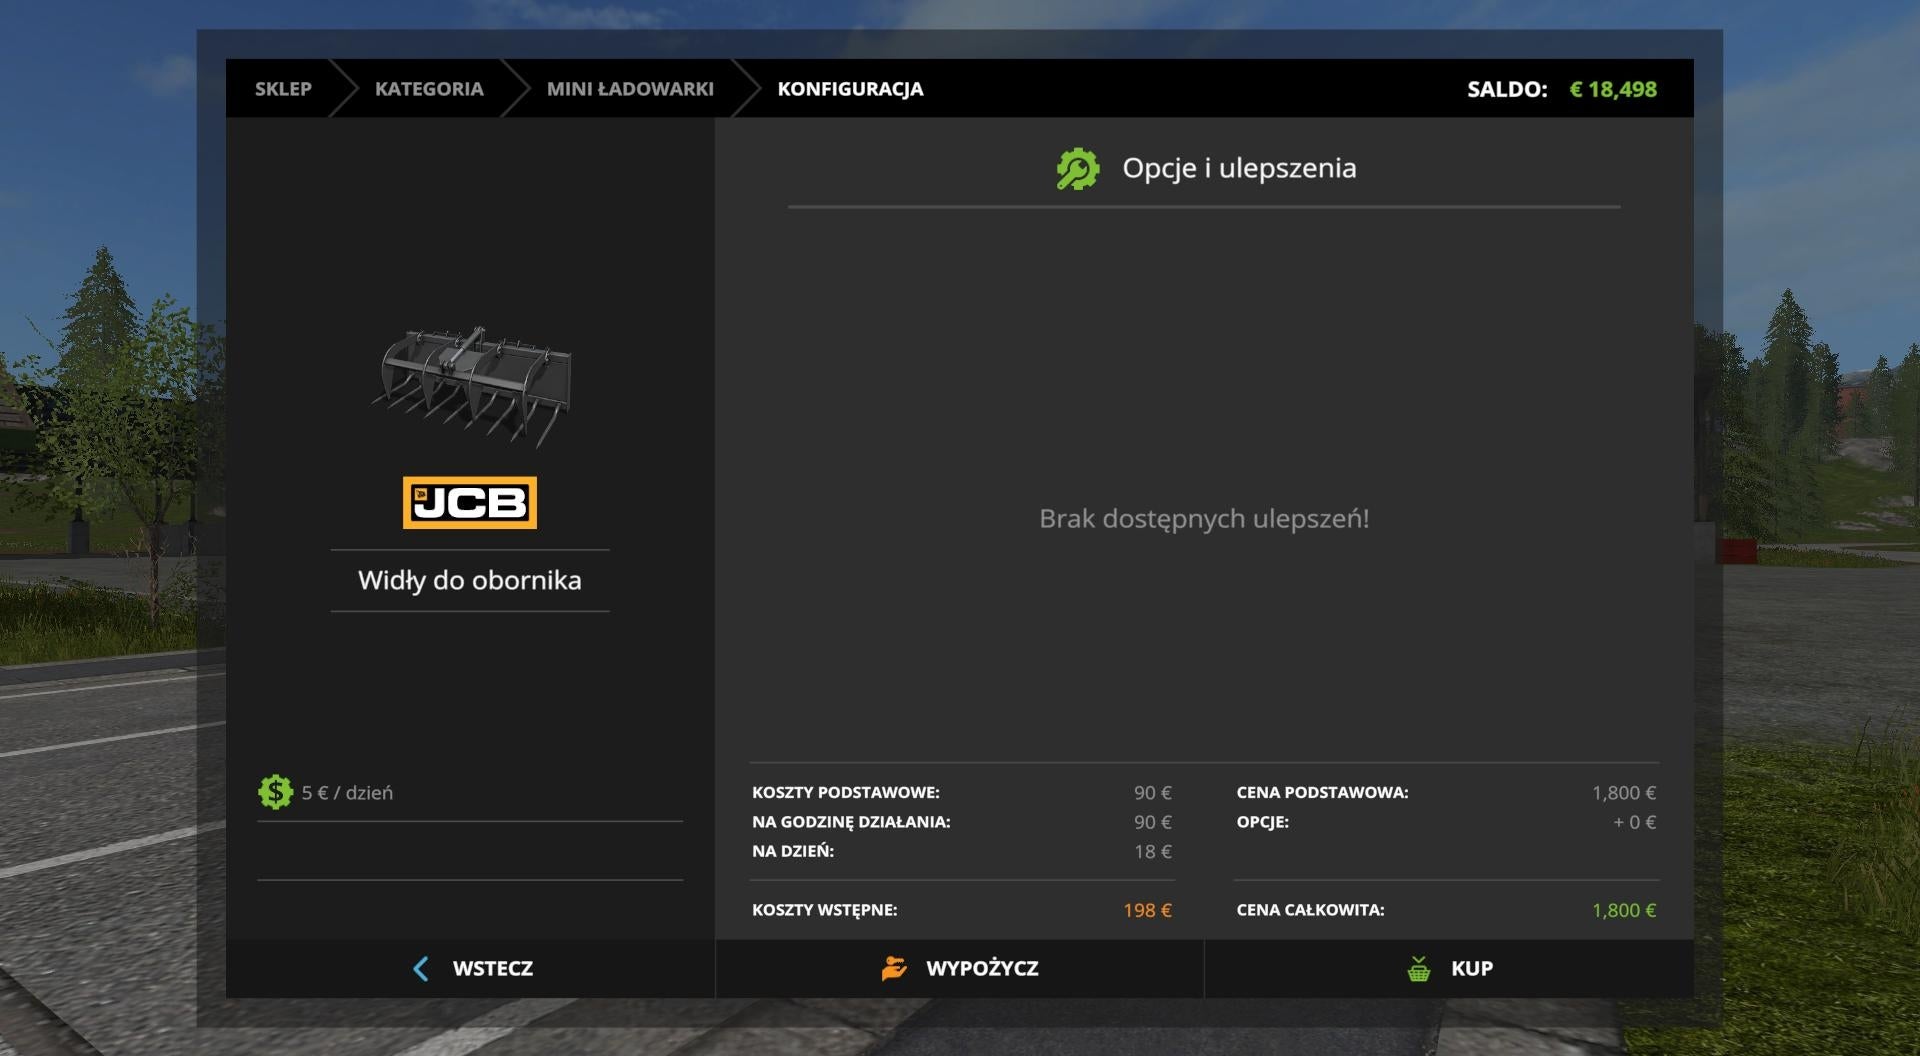Screen dimensions: 1920x1056
Task: Click the NA DZIEŃ: label
Action: pos(793,851)
